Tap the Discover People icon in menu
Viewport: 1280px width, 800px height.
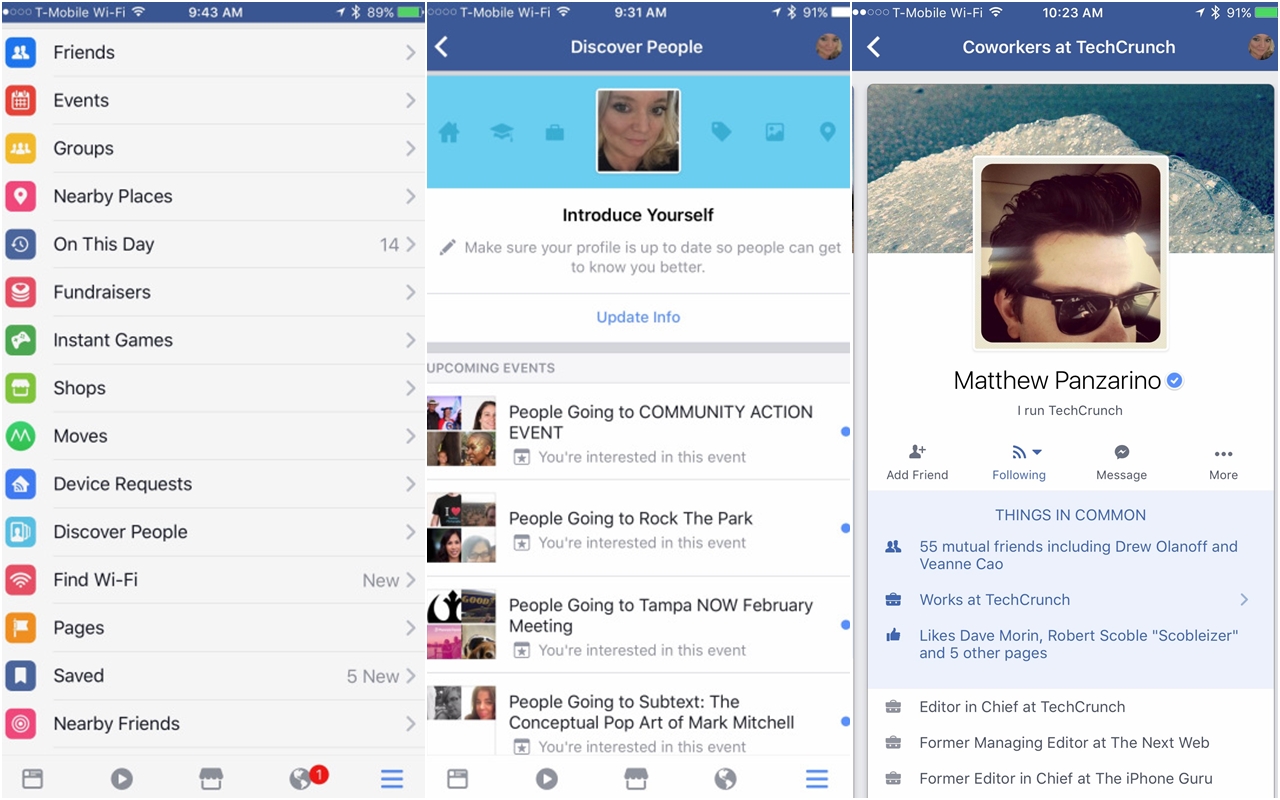[21, 532]
